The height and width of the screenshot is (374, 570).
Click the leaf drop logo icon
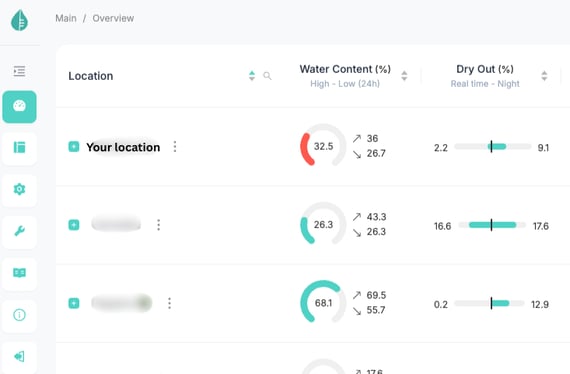tap(19, 20)
